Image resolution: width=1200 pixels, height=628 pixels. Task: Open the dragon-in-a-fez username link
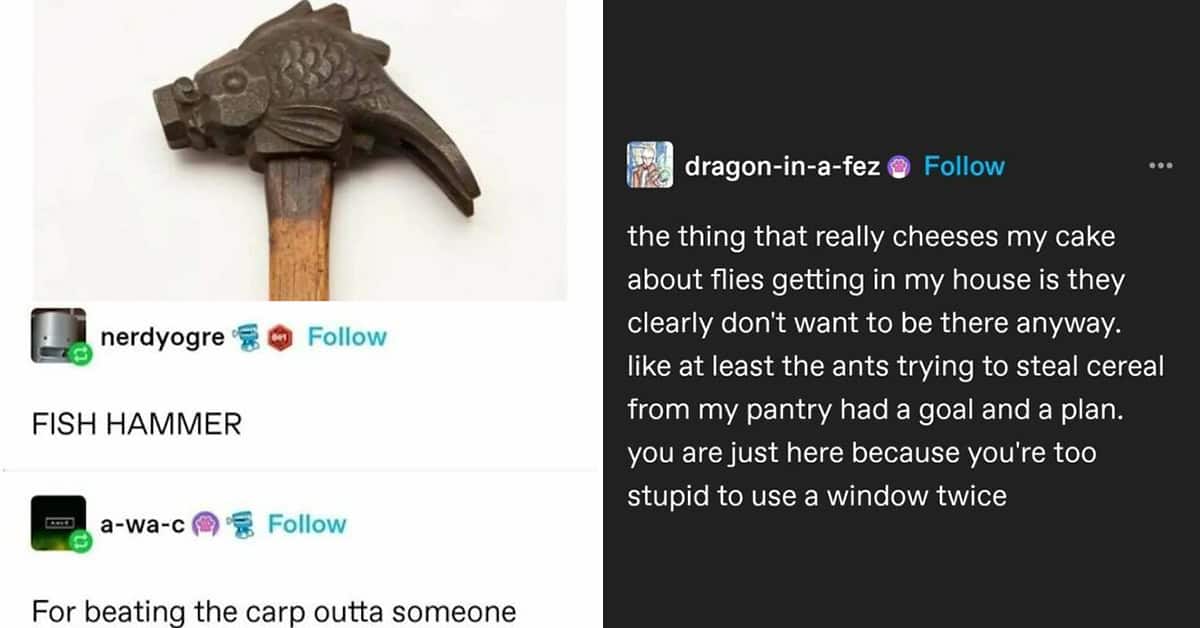782,167
